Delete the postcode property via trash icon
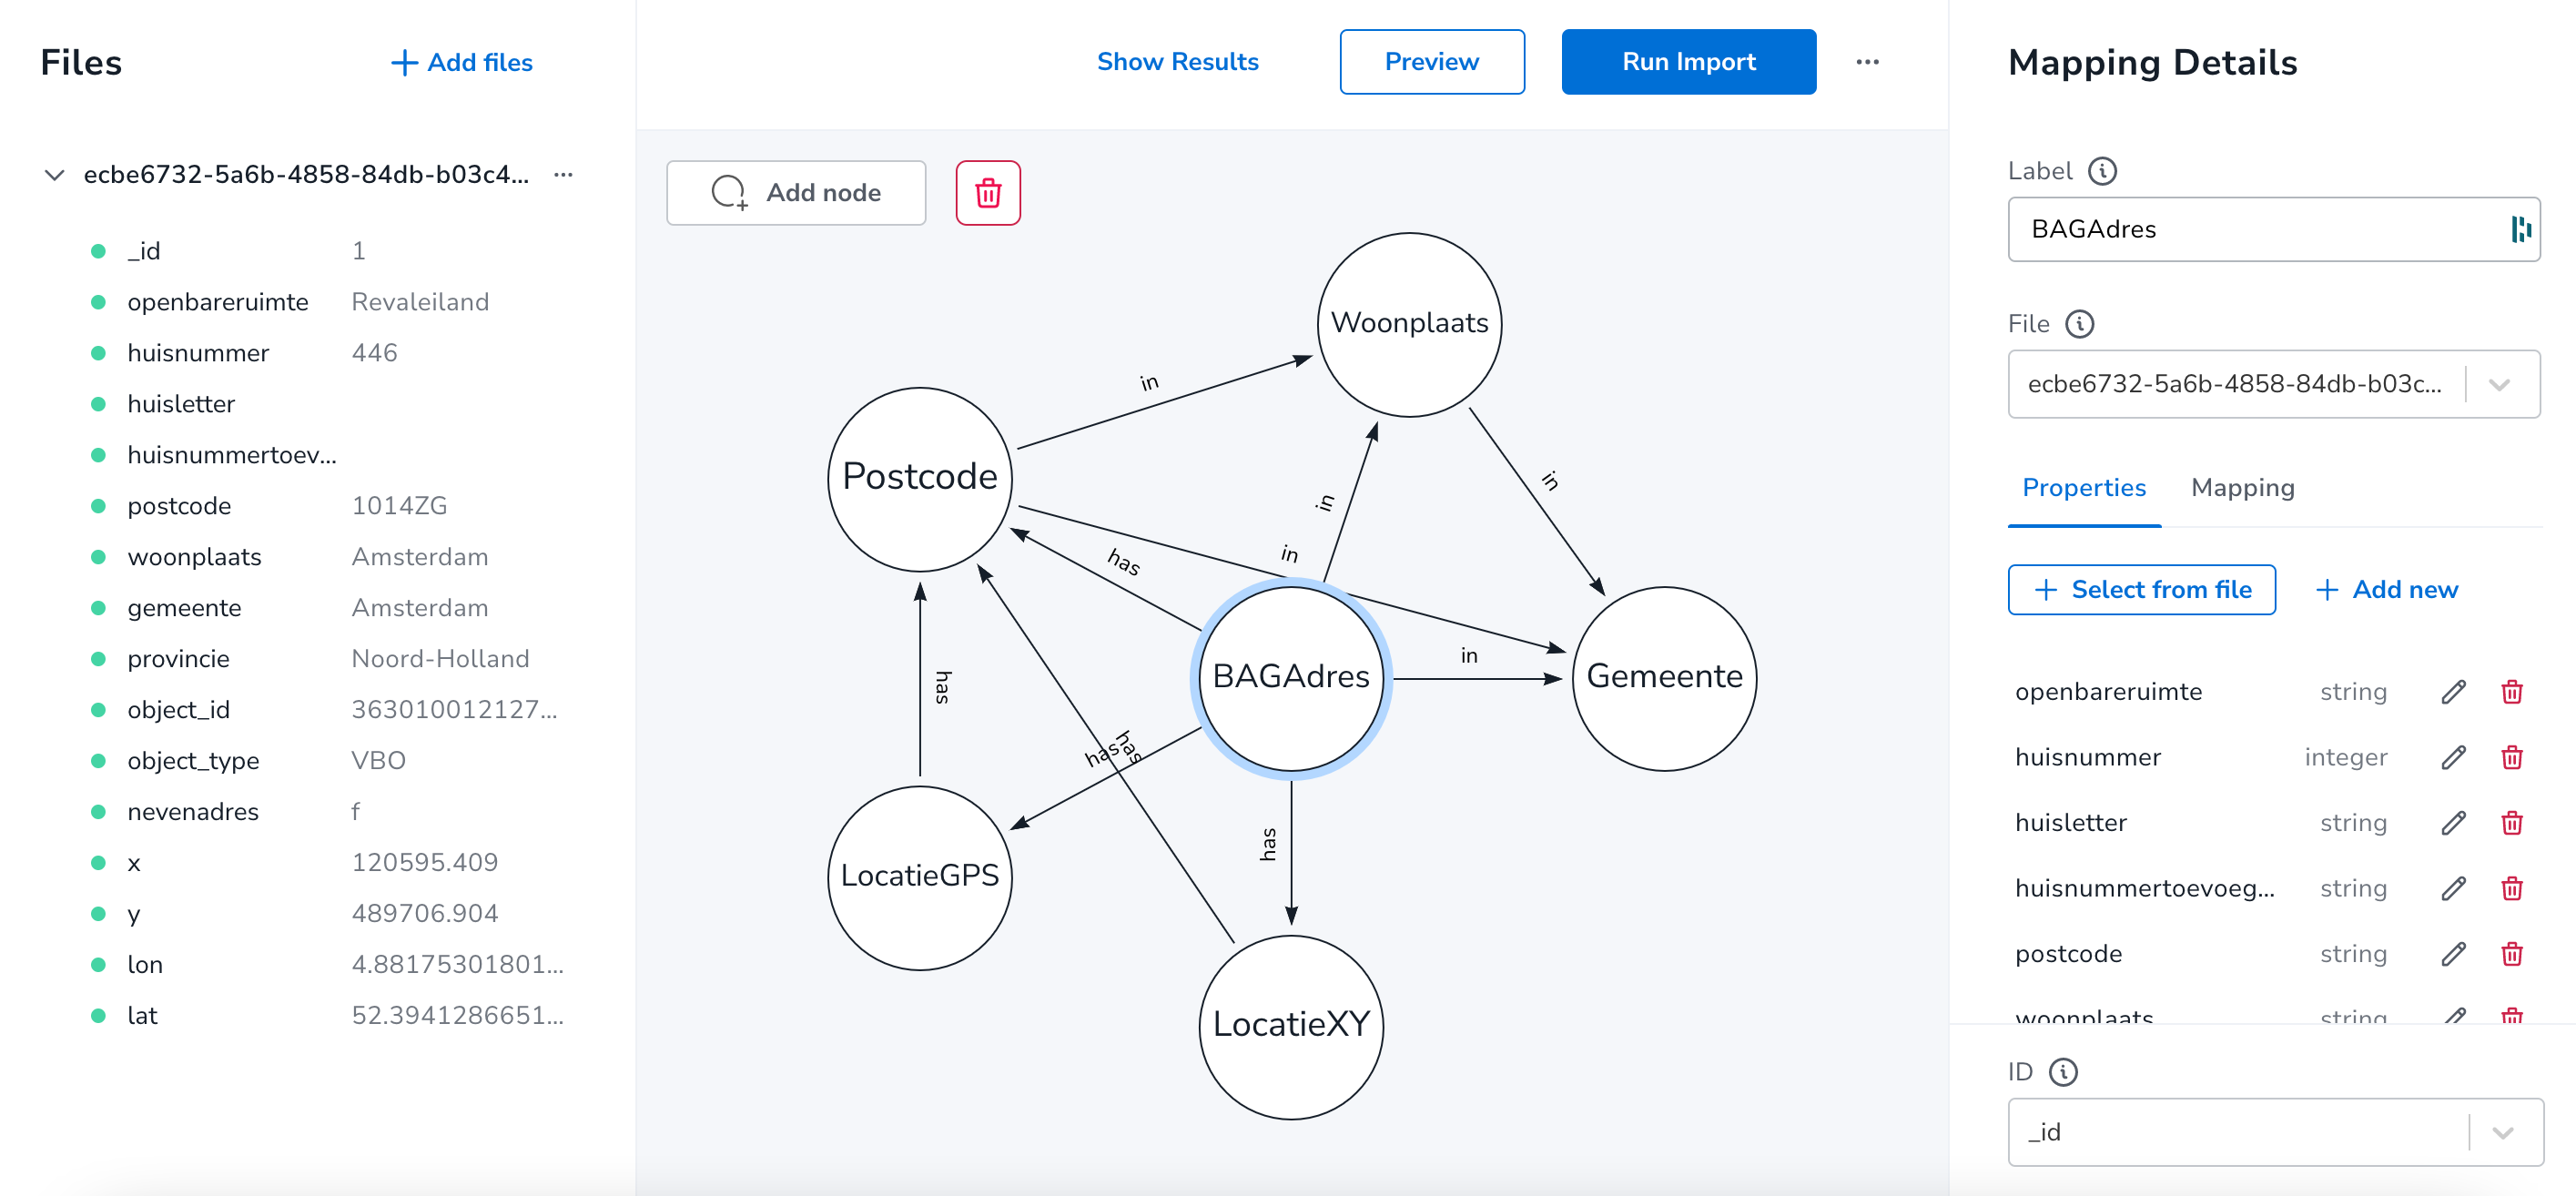 click(2513, 953)
